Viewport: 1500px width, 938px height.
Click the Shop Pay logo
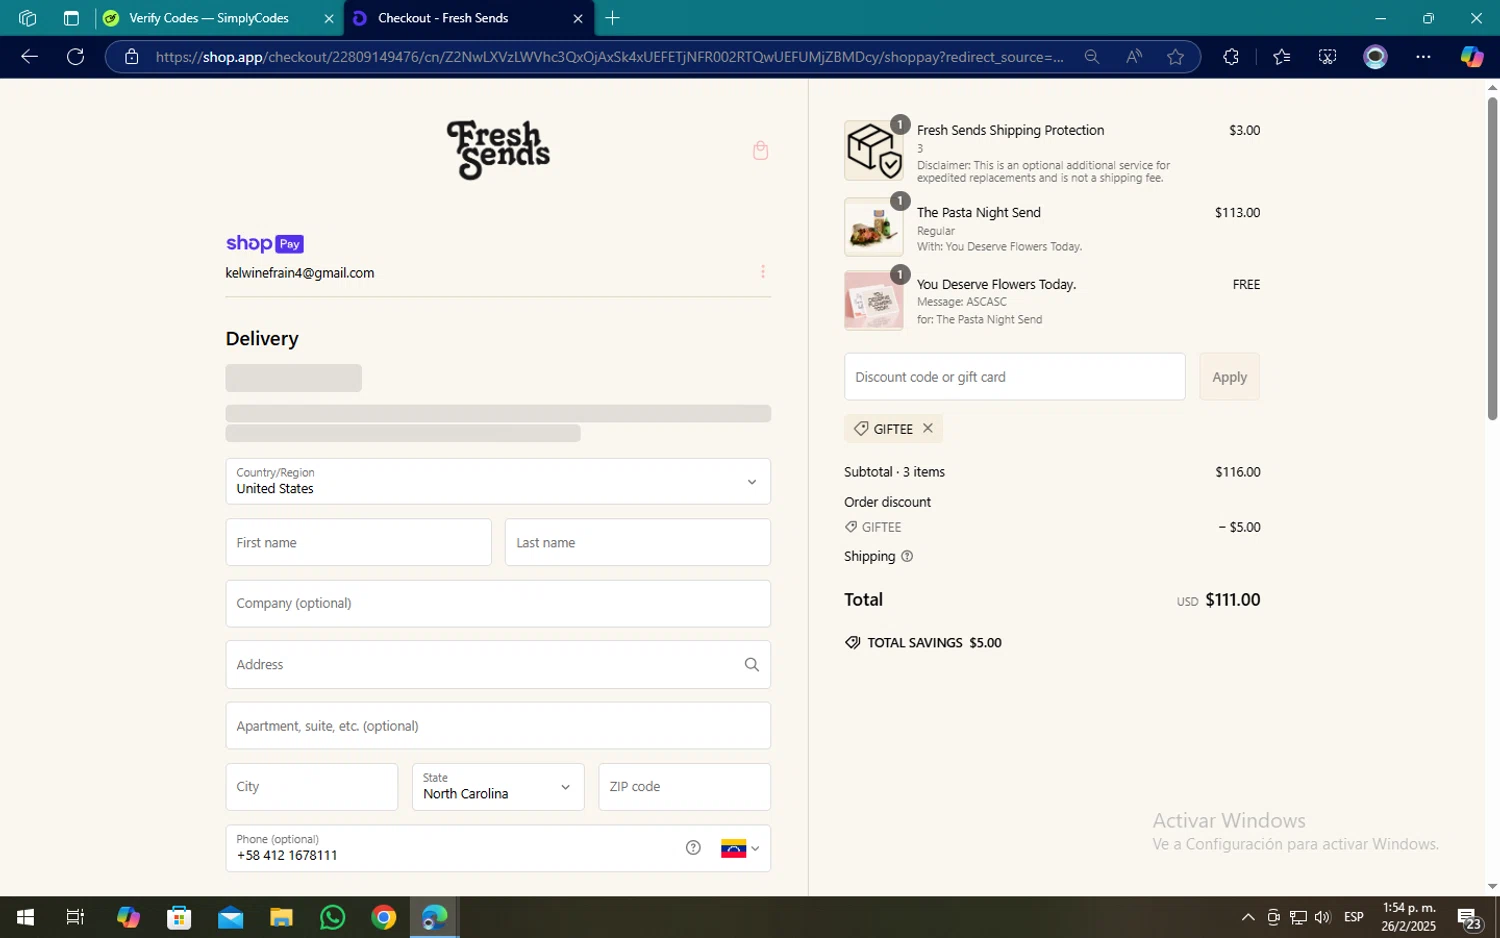264,243
